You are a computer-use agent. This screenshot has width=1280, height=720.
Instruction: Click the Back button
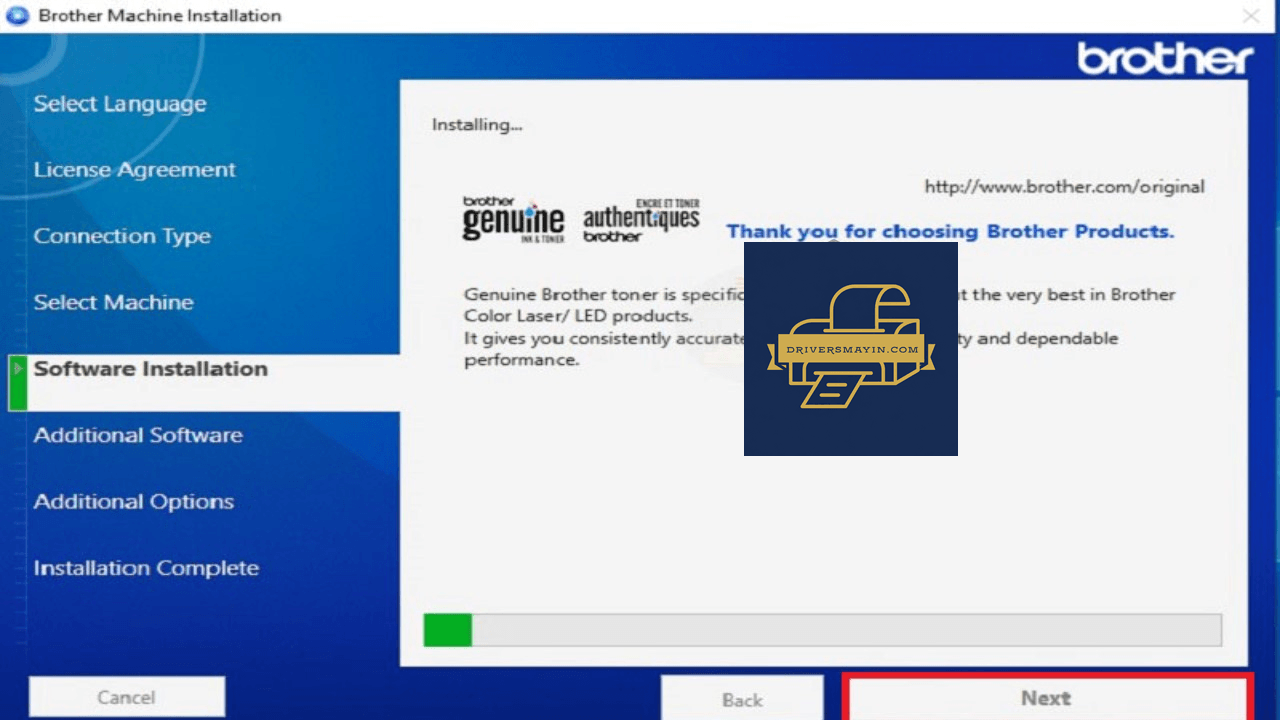click(x=742, y=699)
